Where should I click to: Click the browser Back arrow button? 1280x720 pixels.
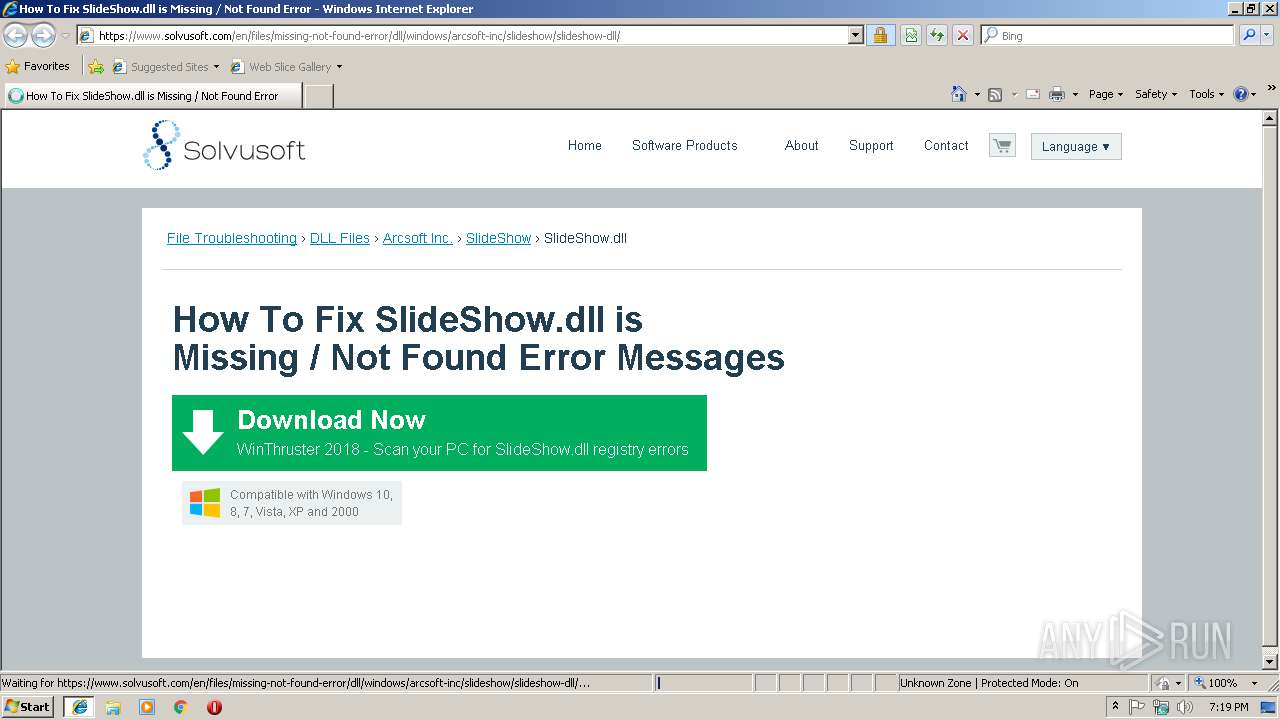15,36
